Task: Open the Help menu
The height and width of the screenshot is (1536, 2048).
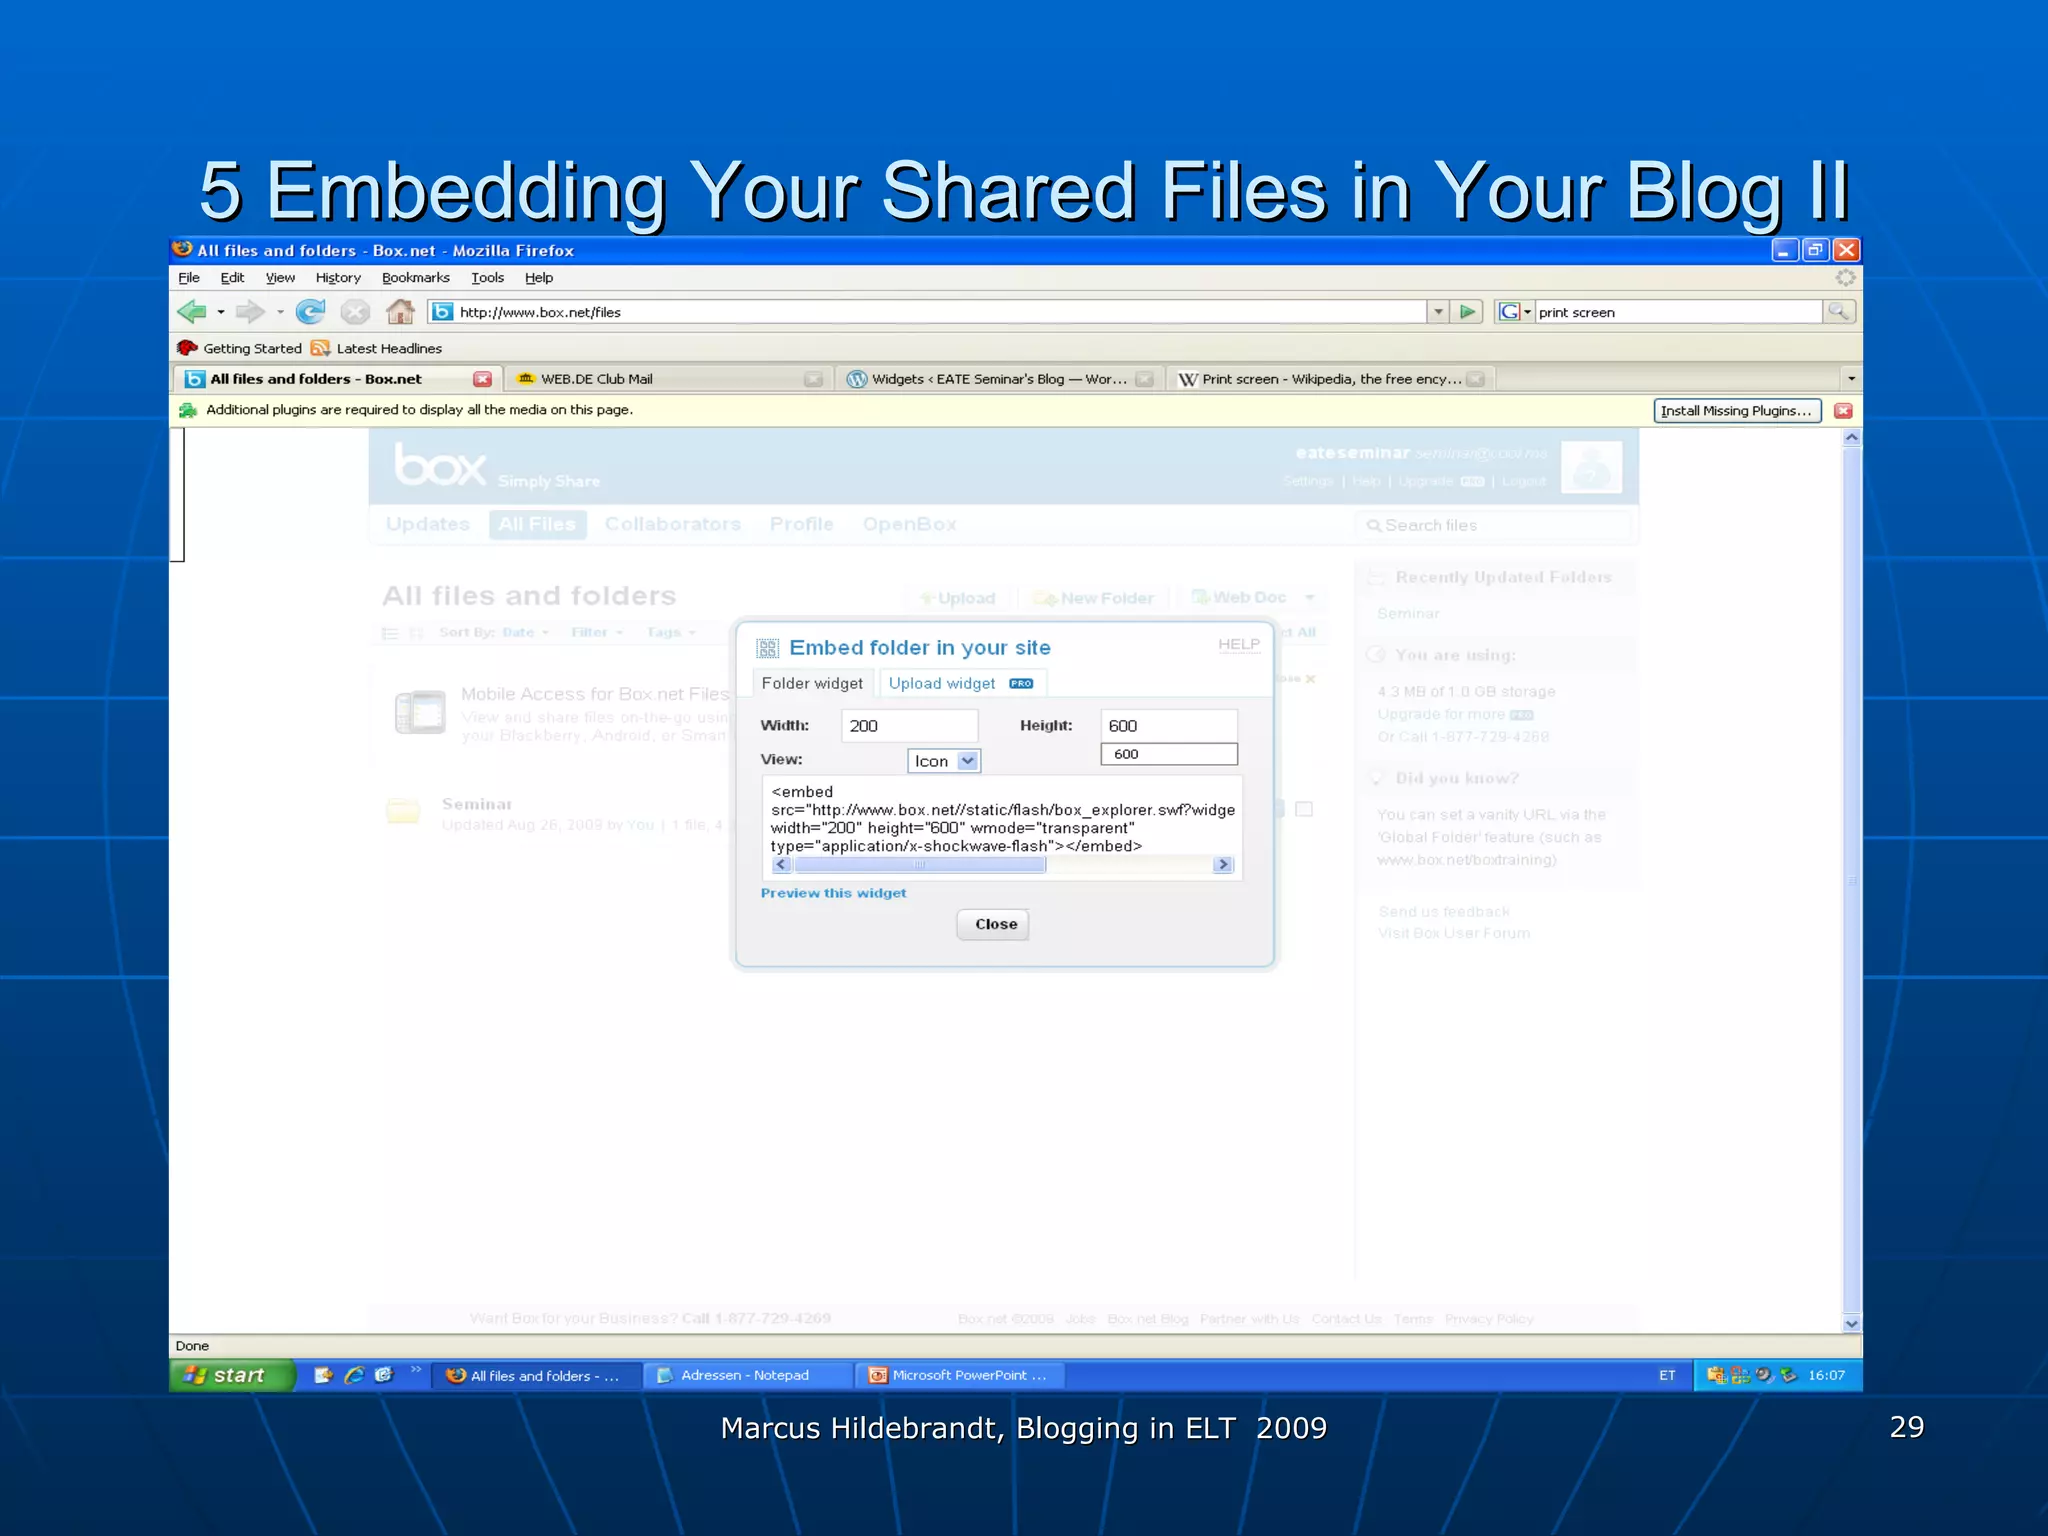Action: [538, 277]
